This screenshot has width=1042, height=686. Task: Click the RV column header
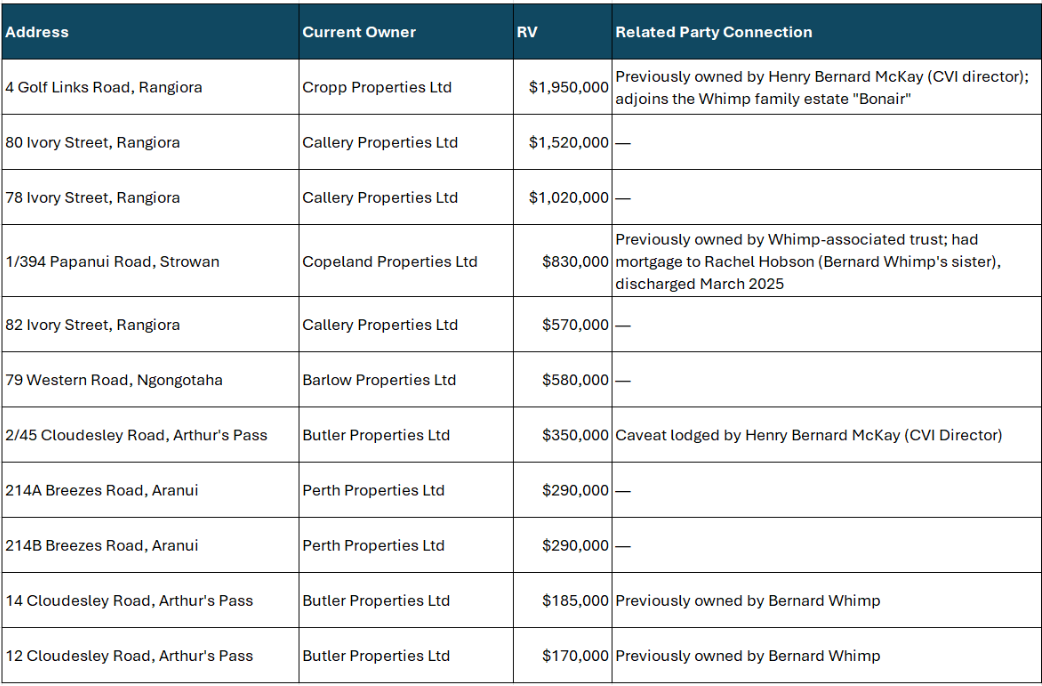point(527,32)
